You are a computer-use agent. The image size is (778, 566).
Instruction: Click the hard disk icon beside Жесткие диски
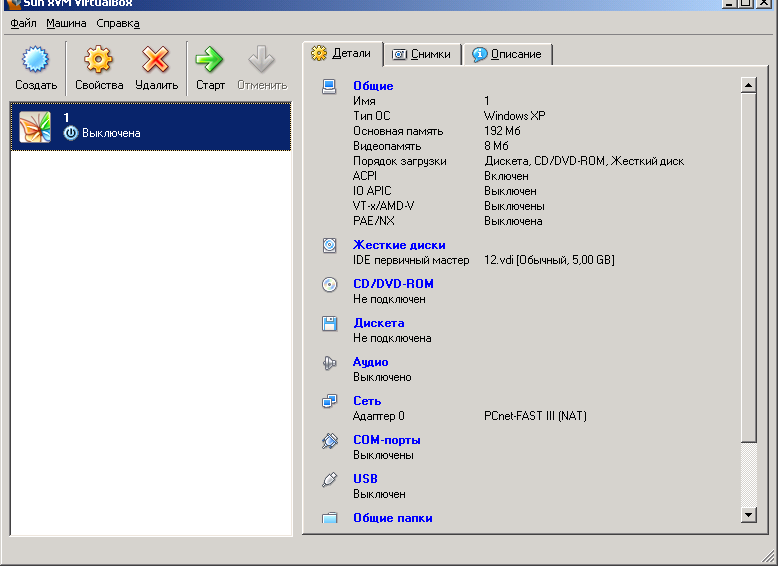(329, 245)
